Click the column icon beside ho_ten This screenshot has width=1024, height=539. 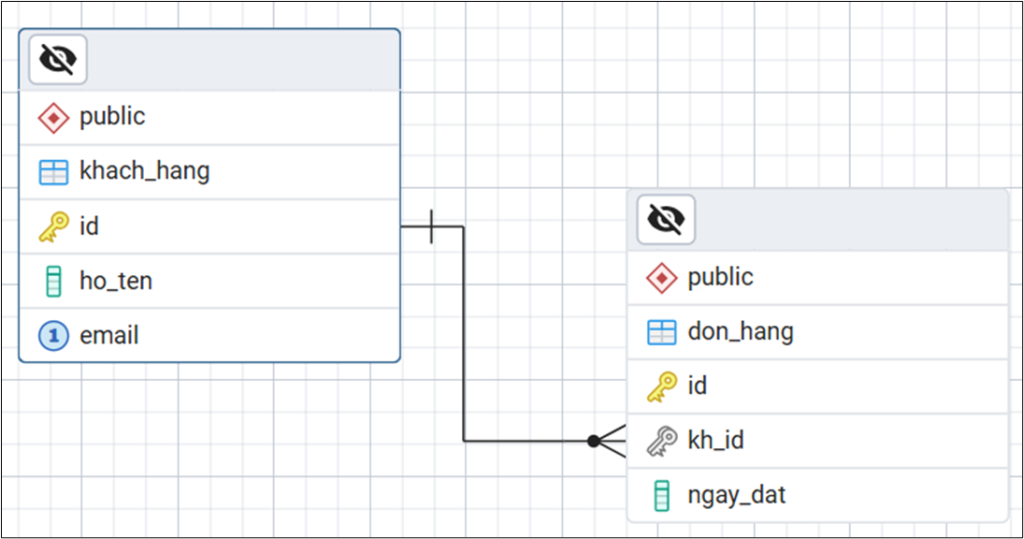(53, 282)
